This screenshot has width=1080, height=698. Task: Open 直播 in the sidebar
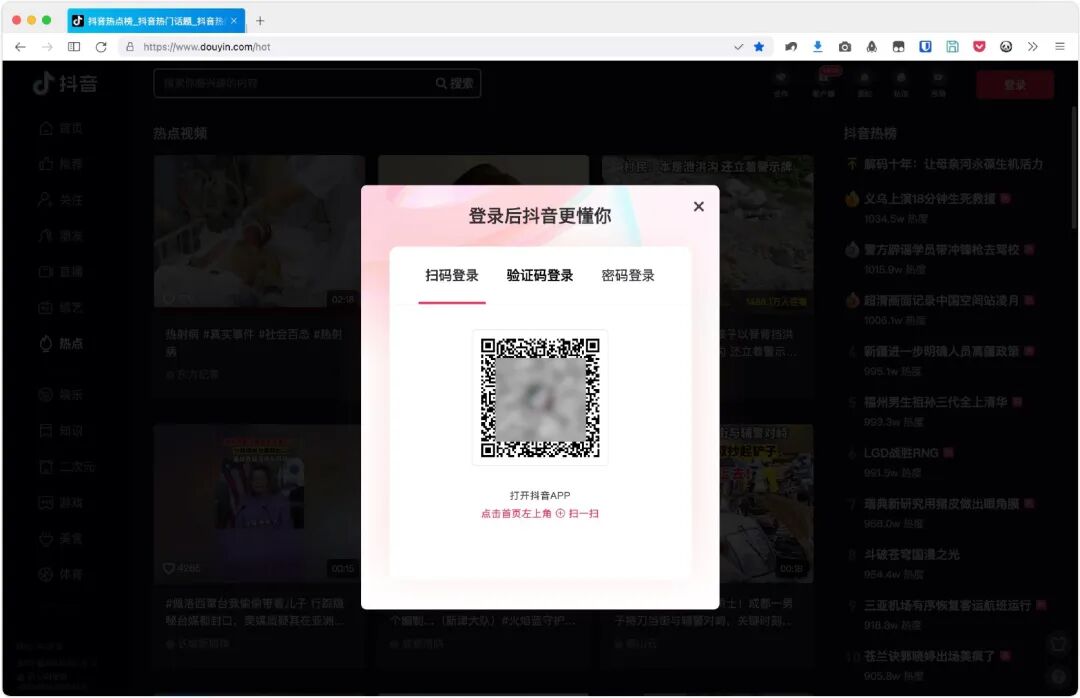(61, 271)
